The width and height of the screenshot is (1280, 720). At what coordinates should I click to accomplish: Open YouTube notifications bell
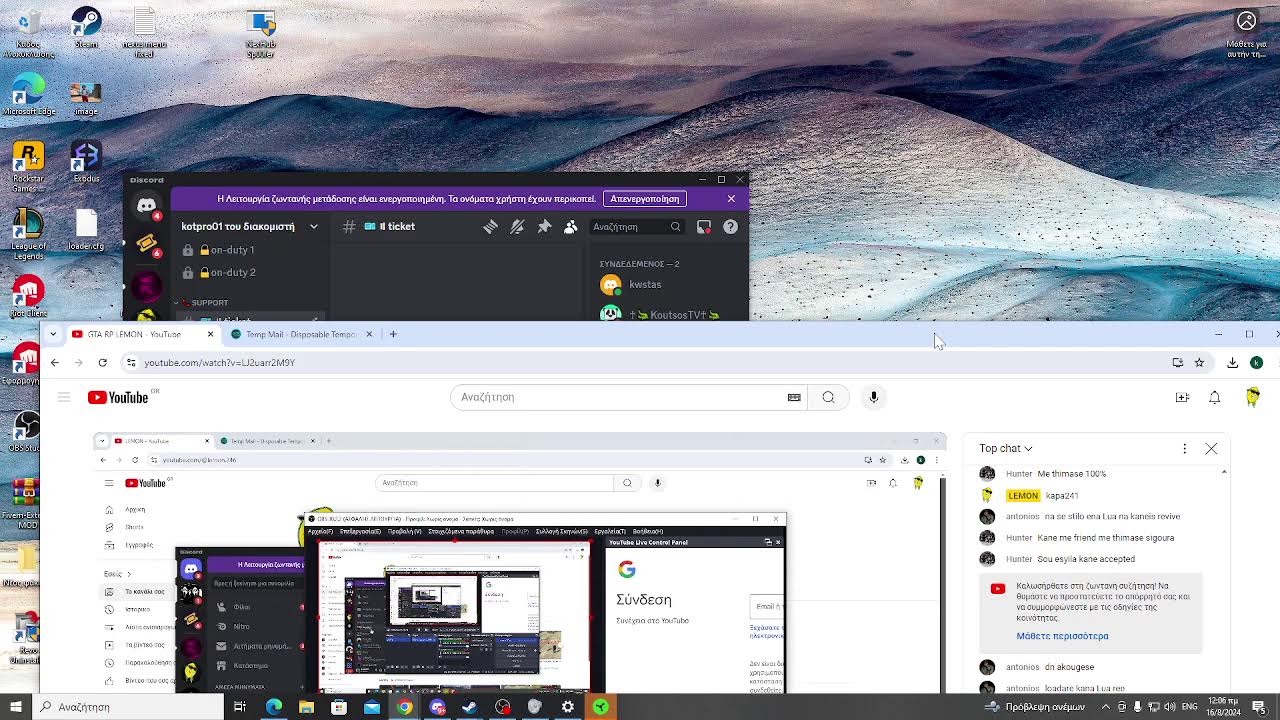pos(1214,397)
